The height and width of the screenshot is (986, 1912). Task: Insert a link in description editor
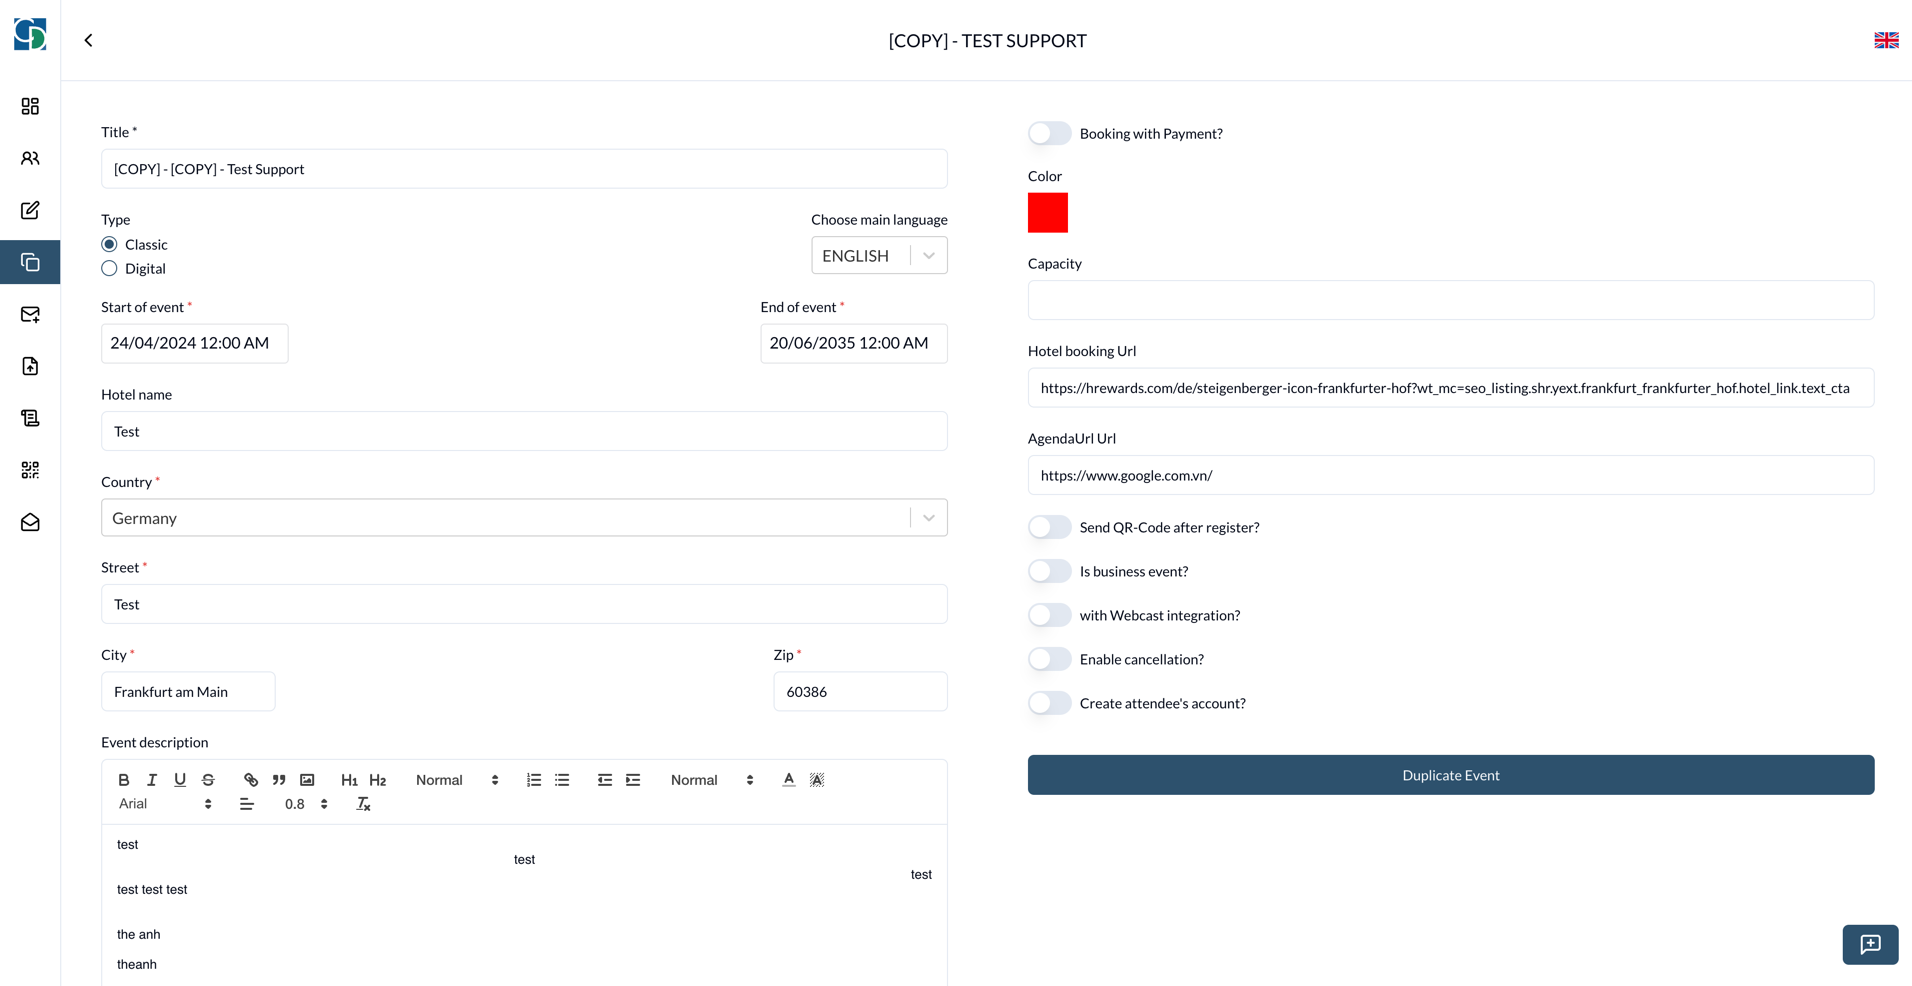(x=251, y=780)
